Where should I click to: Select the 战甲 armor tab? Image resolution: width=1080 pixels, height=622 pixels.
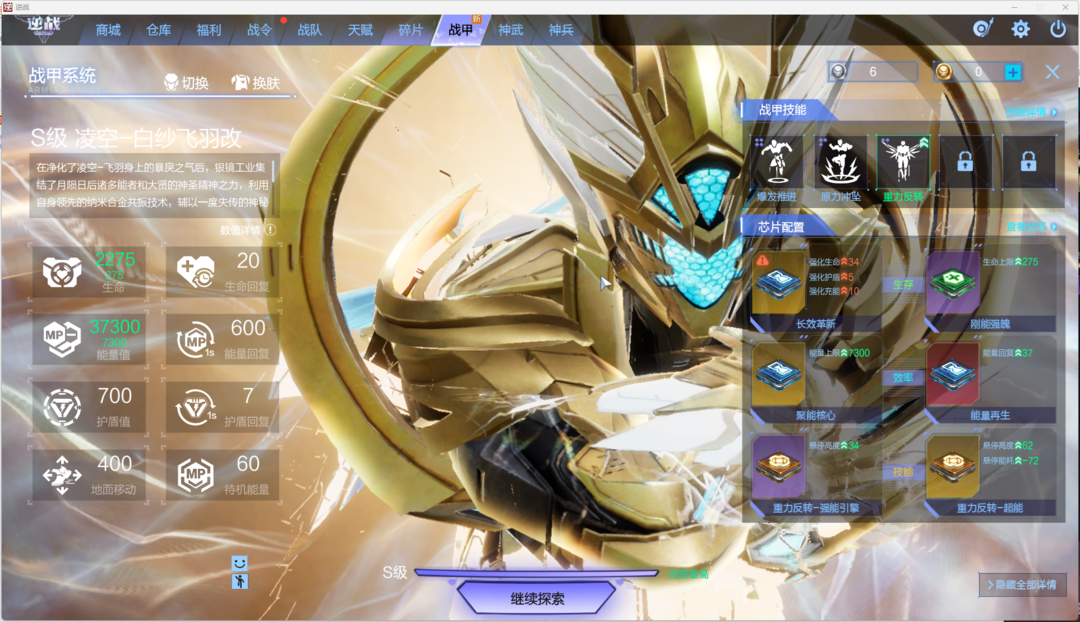(461, 30)
